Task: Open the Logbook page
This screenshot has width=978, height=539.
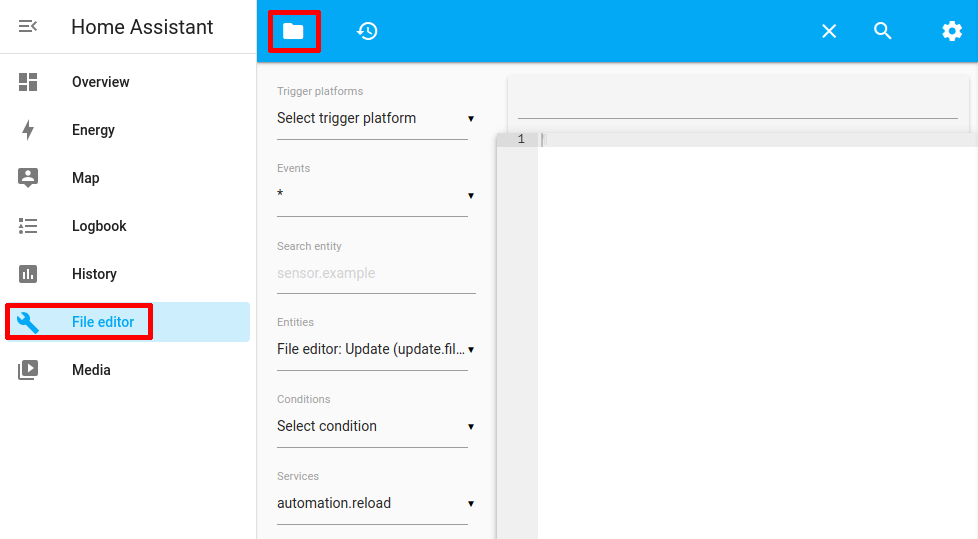Action: click(127, 226)
